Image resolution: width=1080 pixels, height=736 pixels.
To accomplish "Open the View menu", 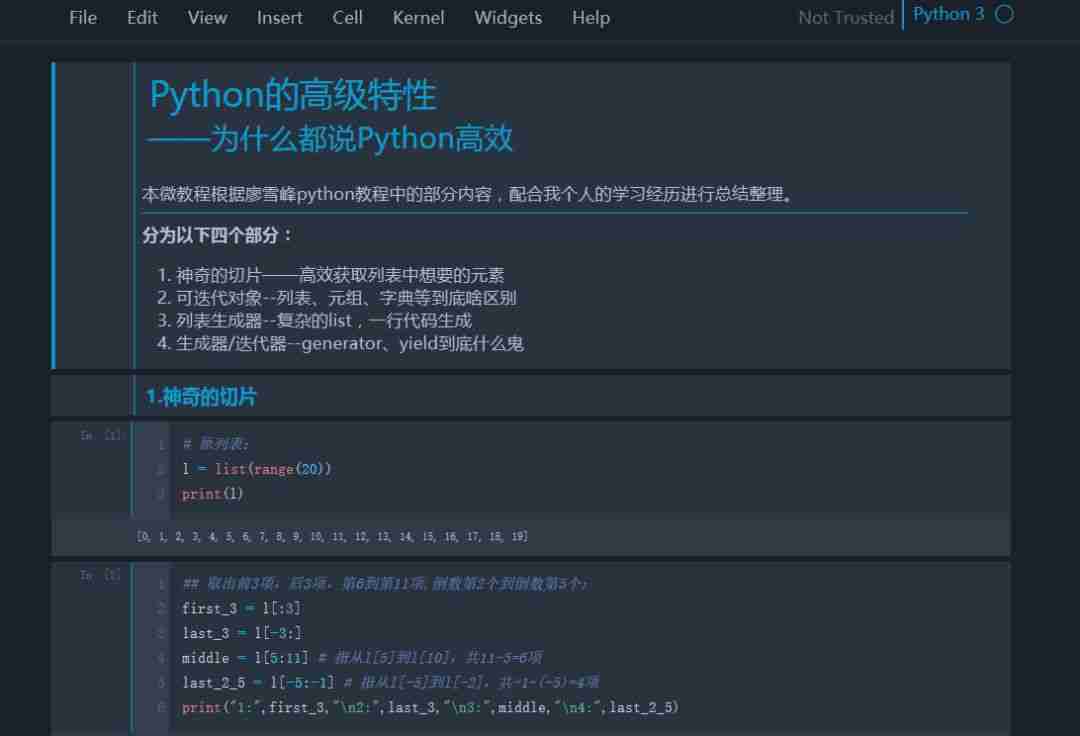I will pyautogui.click(x=207, y=18).
